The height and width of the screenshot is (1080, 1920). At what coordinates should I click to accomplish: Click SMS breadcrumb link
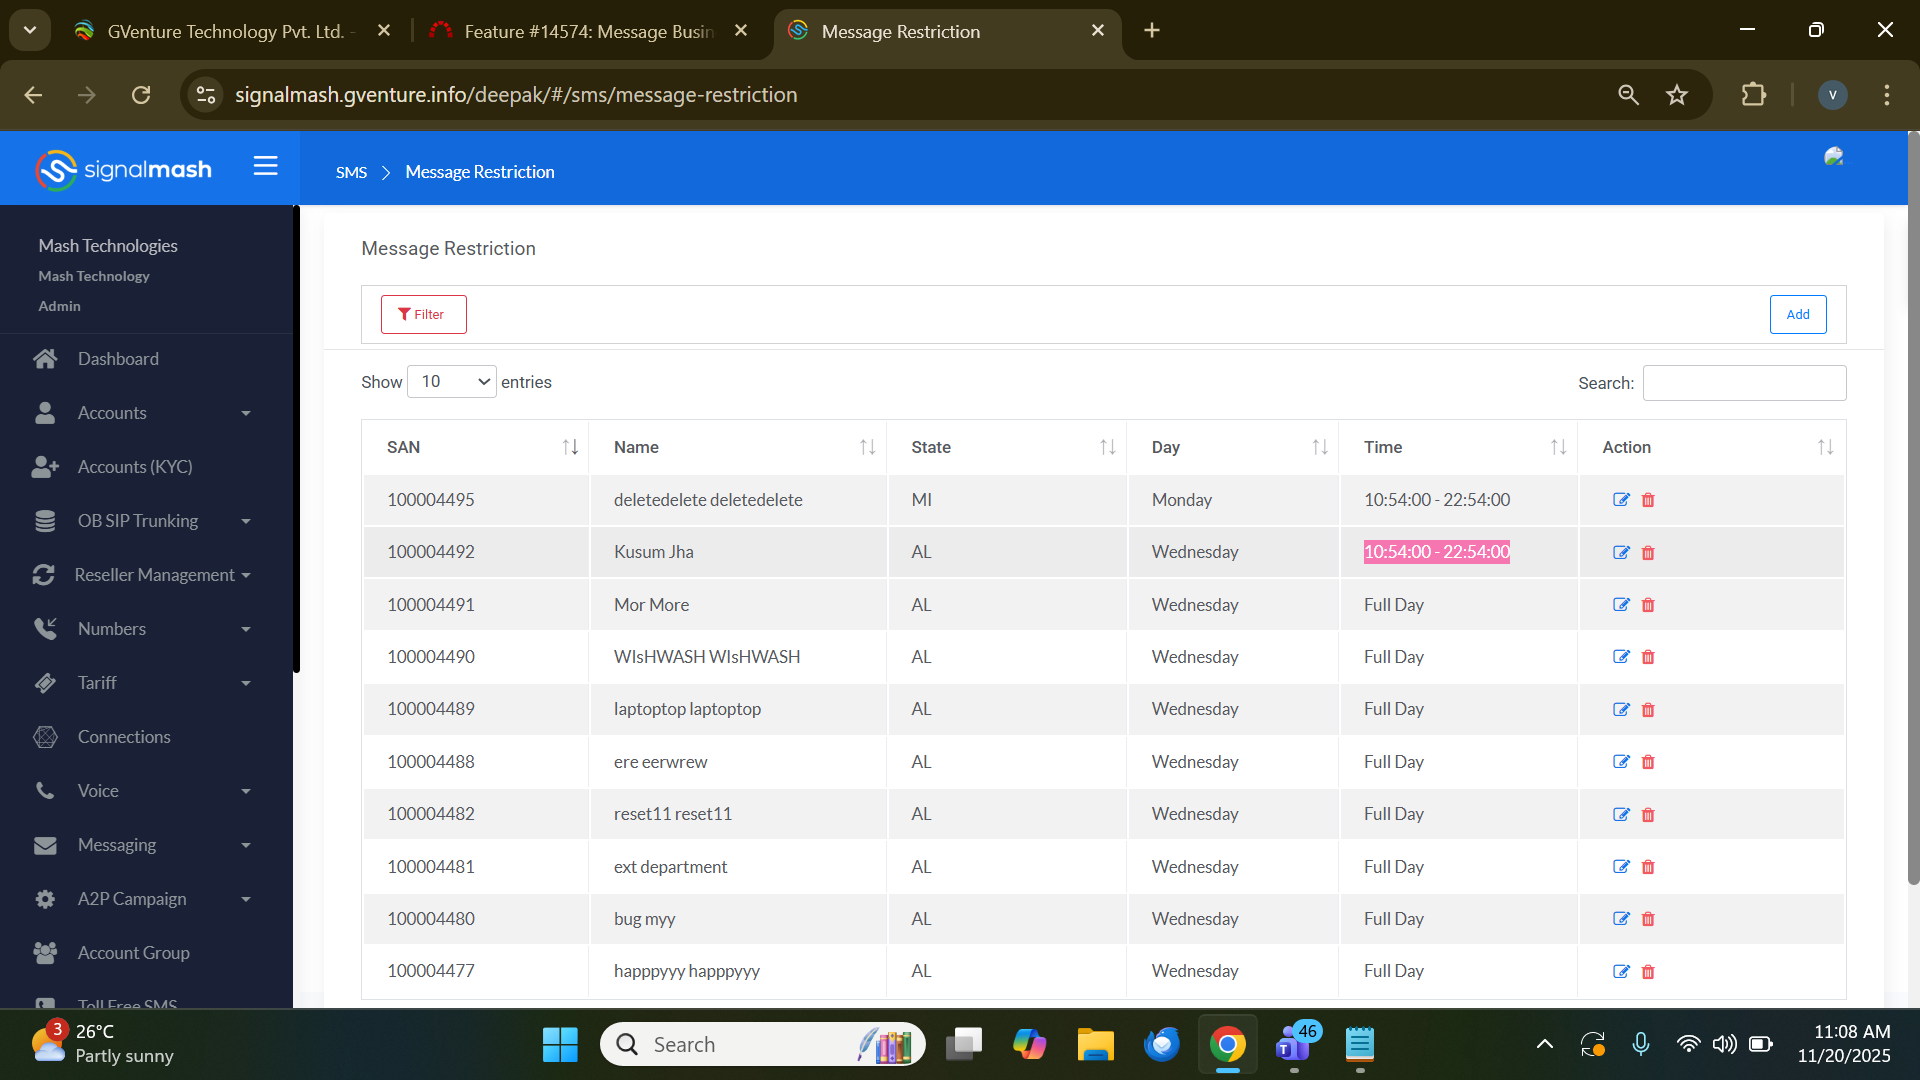pos(351,172)
